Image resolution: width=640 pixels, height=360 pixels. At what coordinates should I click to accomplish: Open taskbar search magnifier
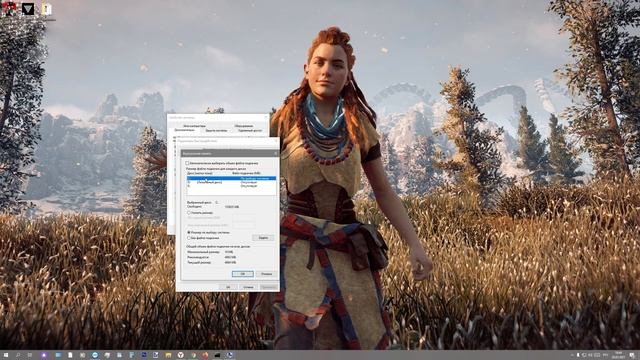tap(18, 356)
